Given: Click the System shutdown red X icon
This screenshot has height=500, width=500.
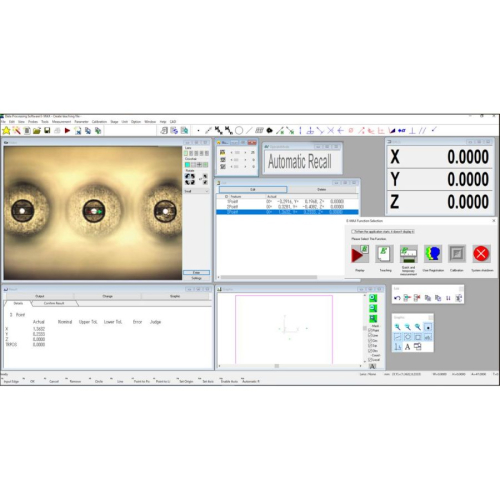Looking at the screenshot, I should (481, 254).
